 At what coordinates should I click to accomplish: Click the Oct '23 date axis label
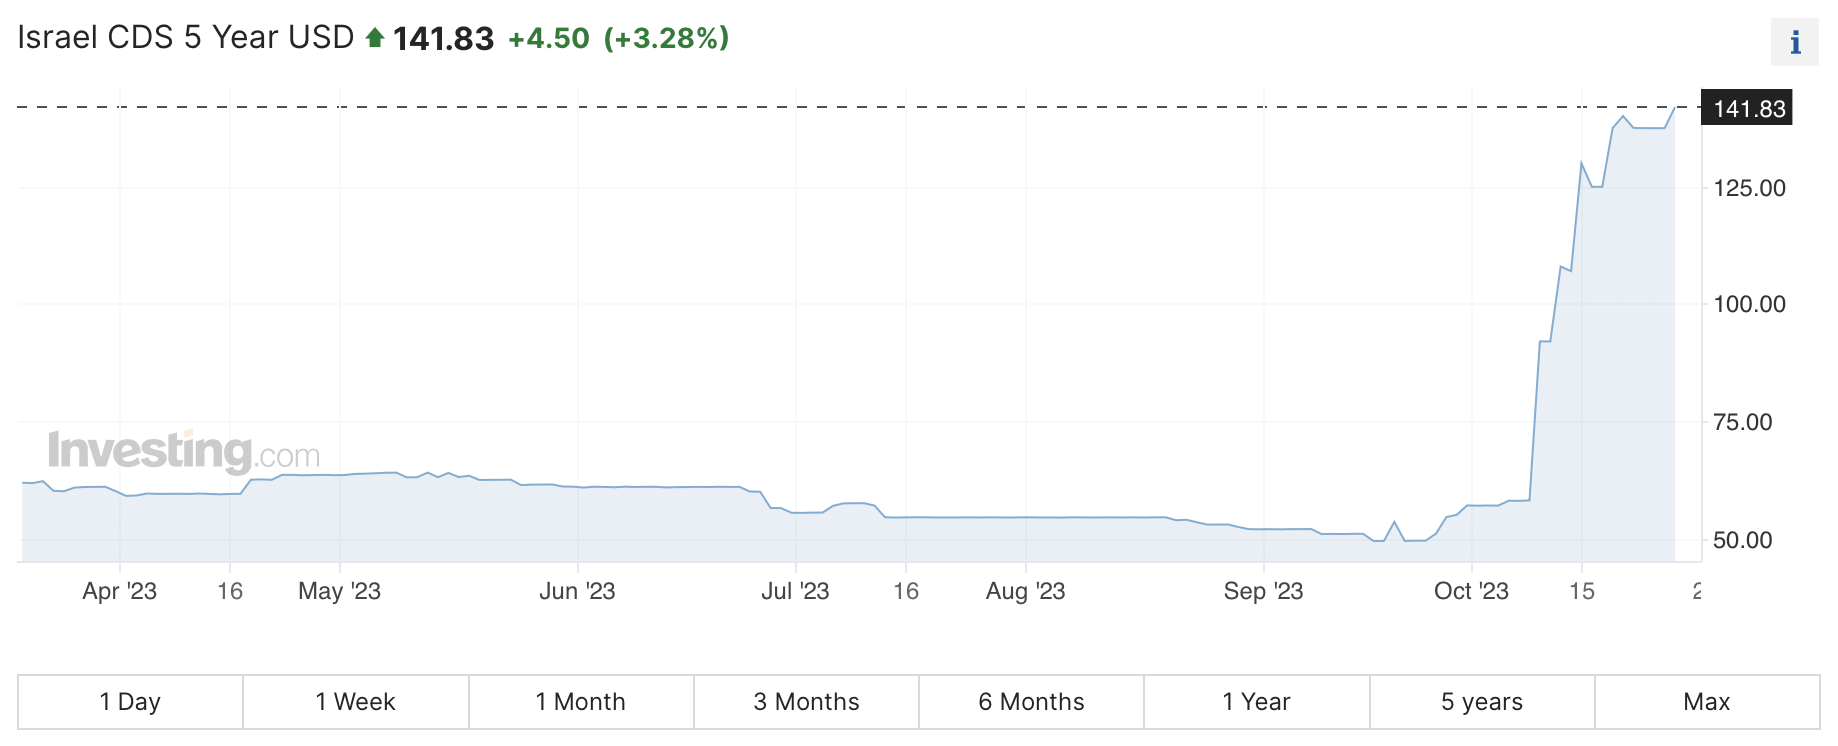[x=1471, y=591]
